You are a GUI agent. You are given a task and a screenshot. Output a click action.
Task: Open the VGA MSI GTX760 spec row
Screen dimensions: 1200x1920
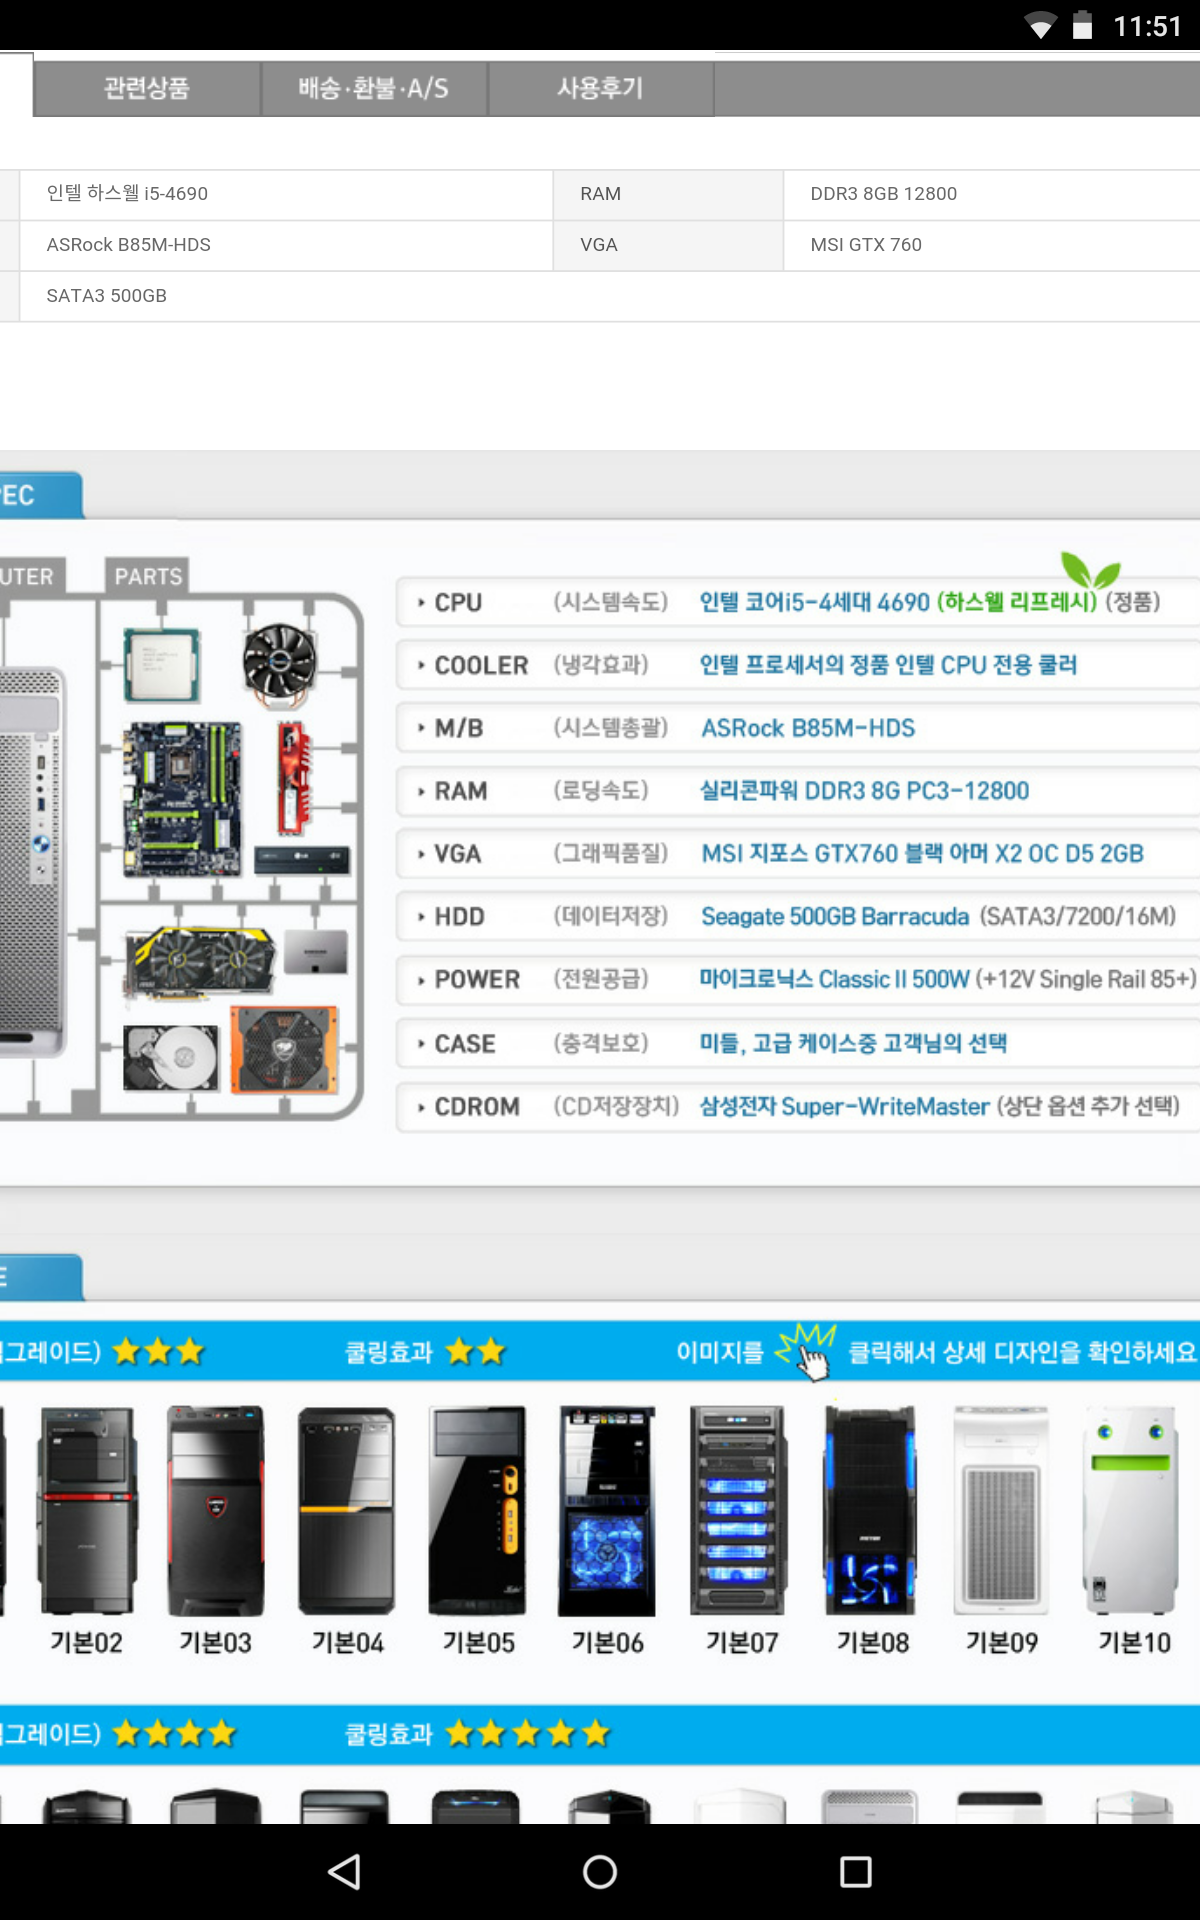798,854
